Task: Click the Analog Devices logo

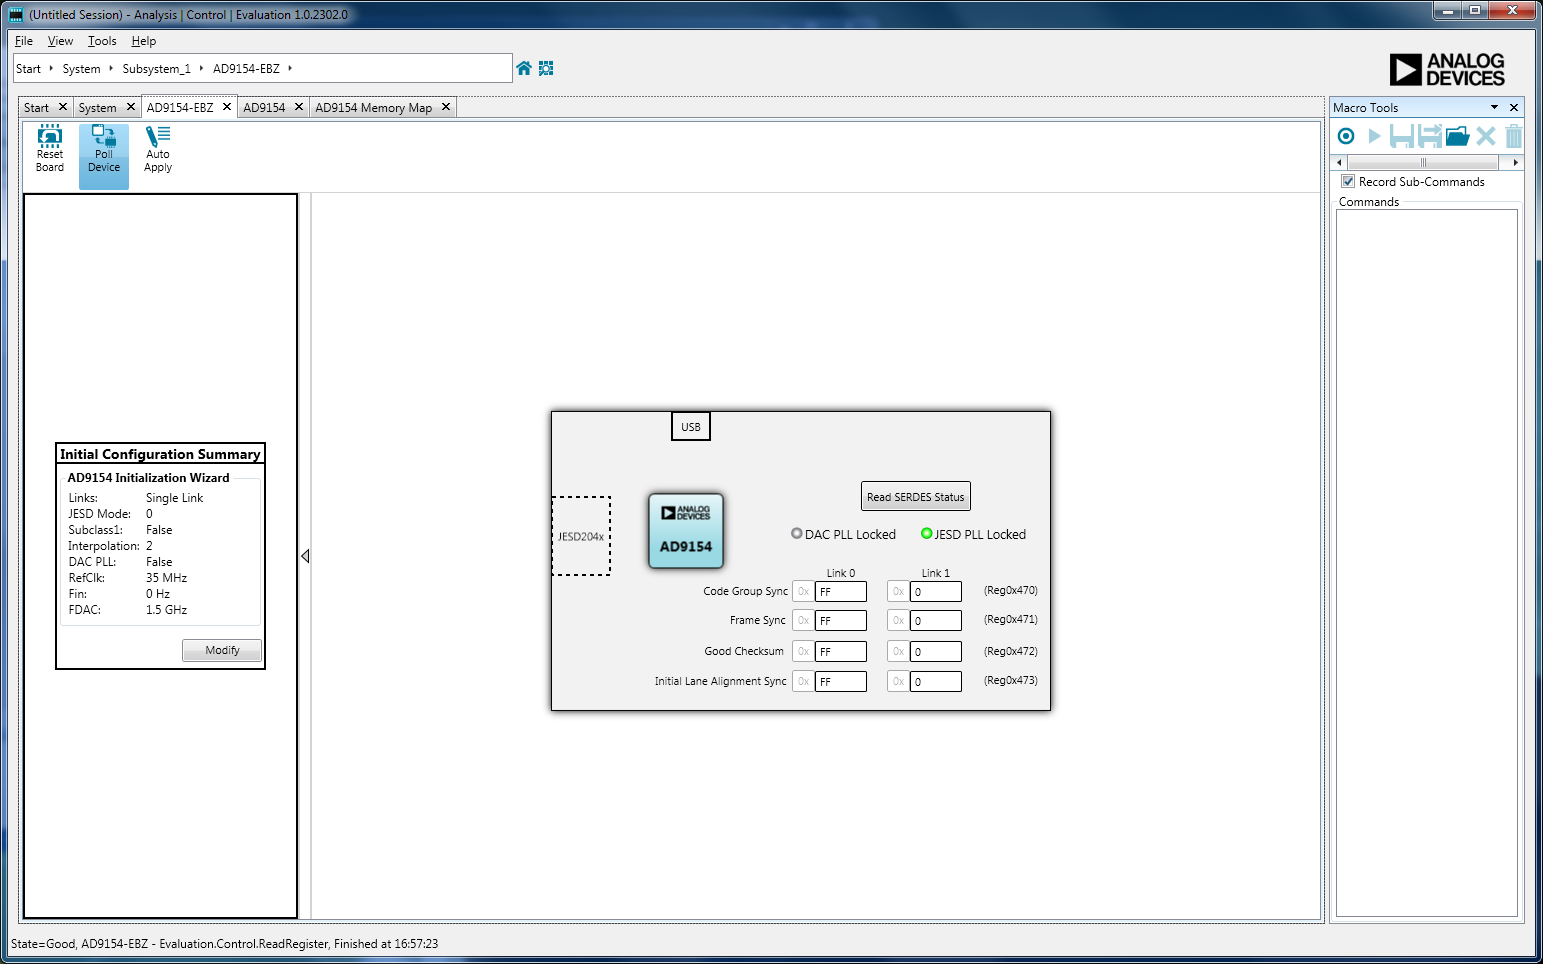Action: click(1447, 69)
